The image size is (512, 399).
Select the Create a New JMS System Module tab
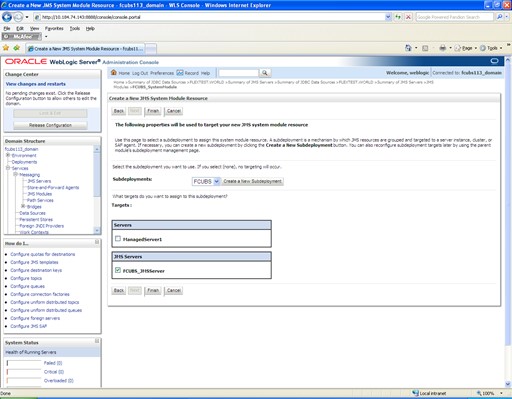coord(86,49)
